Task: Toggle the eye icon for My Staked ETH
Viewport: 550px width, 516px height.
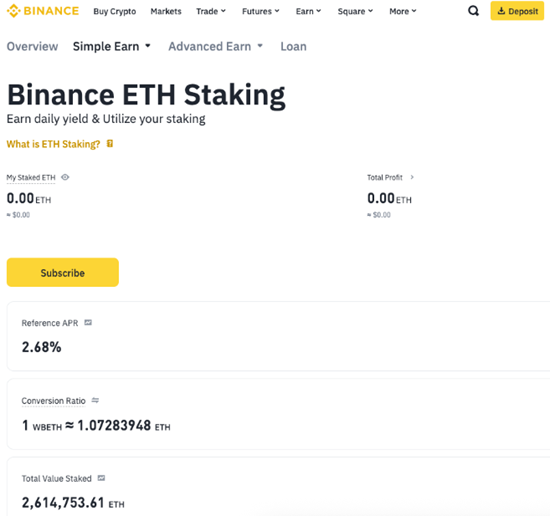Action: (x=65, y=177)
